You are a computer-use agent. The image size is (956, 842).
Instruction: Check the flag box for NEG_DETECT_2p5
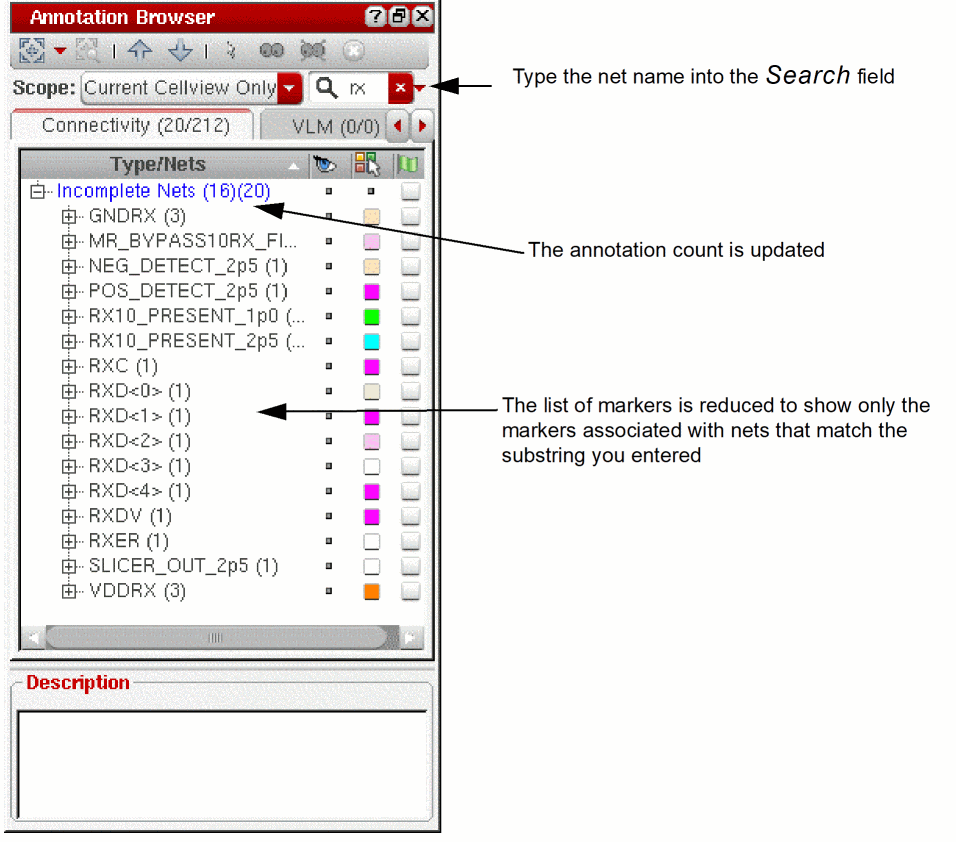click(x=410, y=266)
